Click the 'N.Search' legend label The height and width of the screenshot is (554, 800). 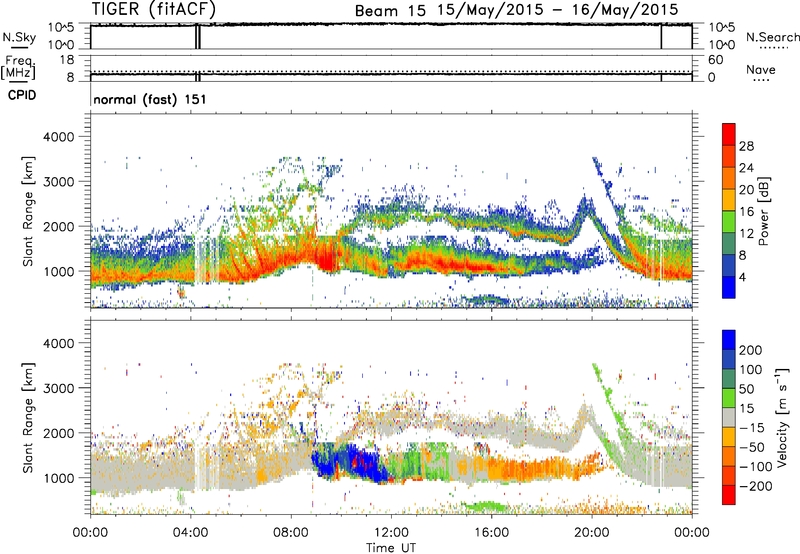[772, 37]
